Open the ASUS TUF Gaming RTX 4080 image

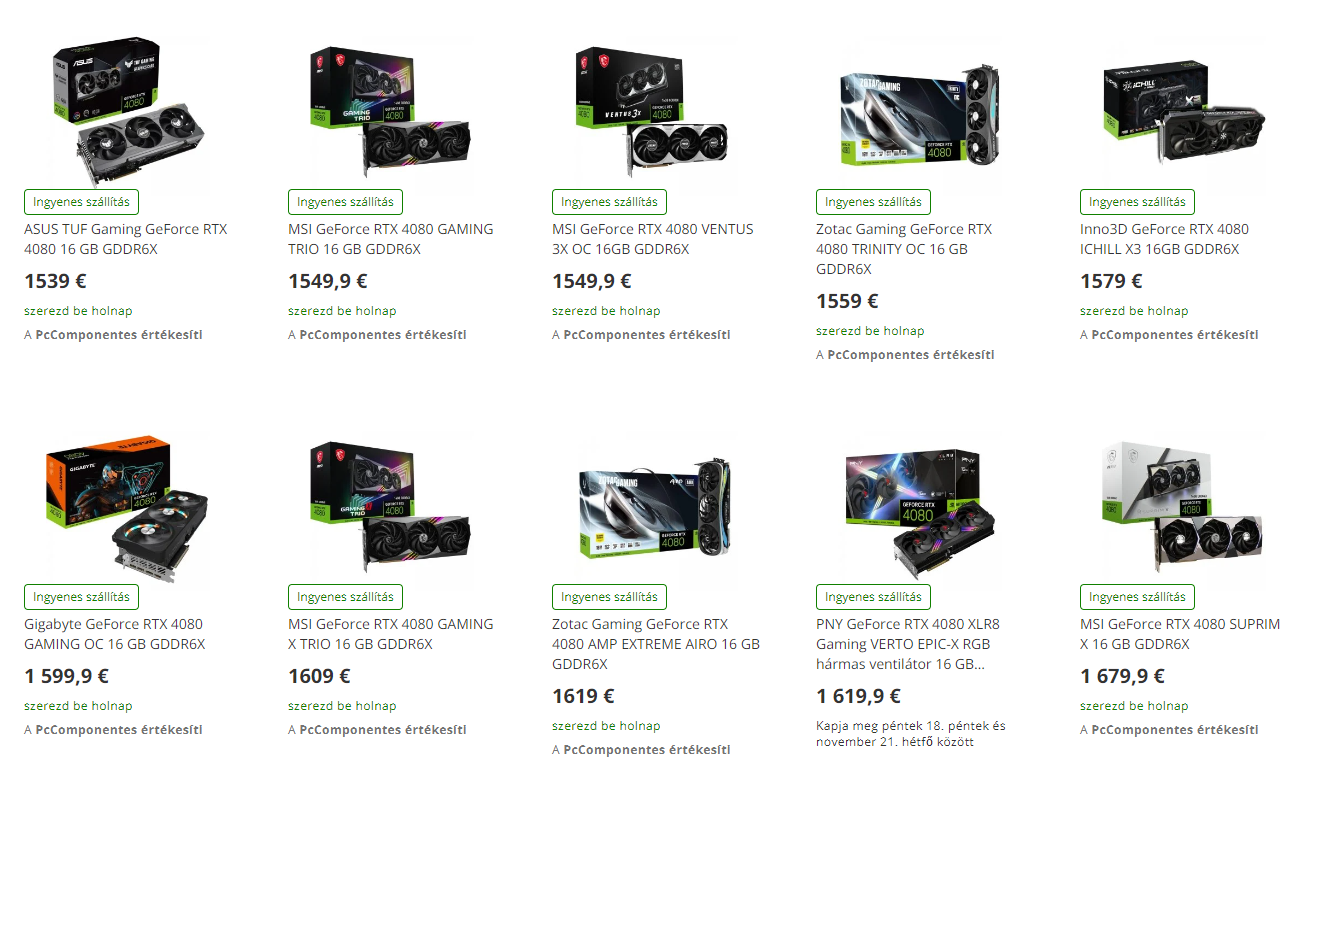[x=128, y=113]
